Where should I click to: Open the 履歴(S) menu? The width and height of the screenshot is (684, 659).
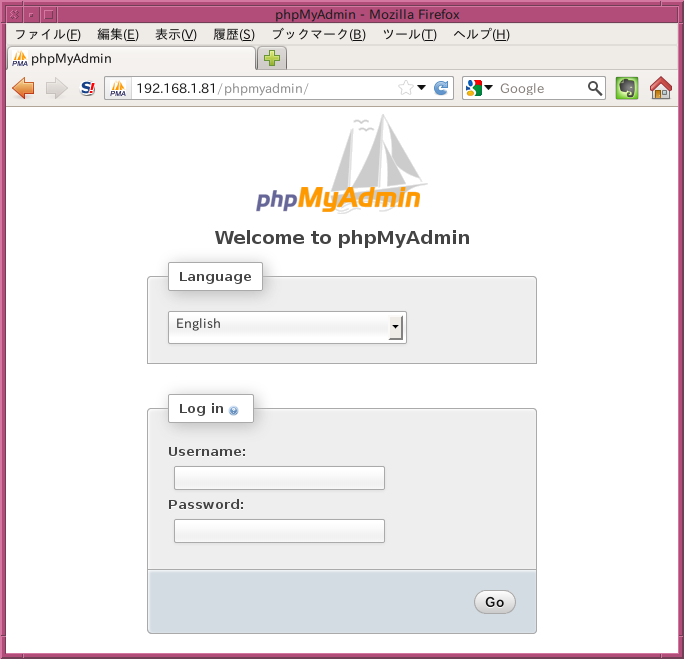point(234,34)
